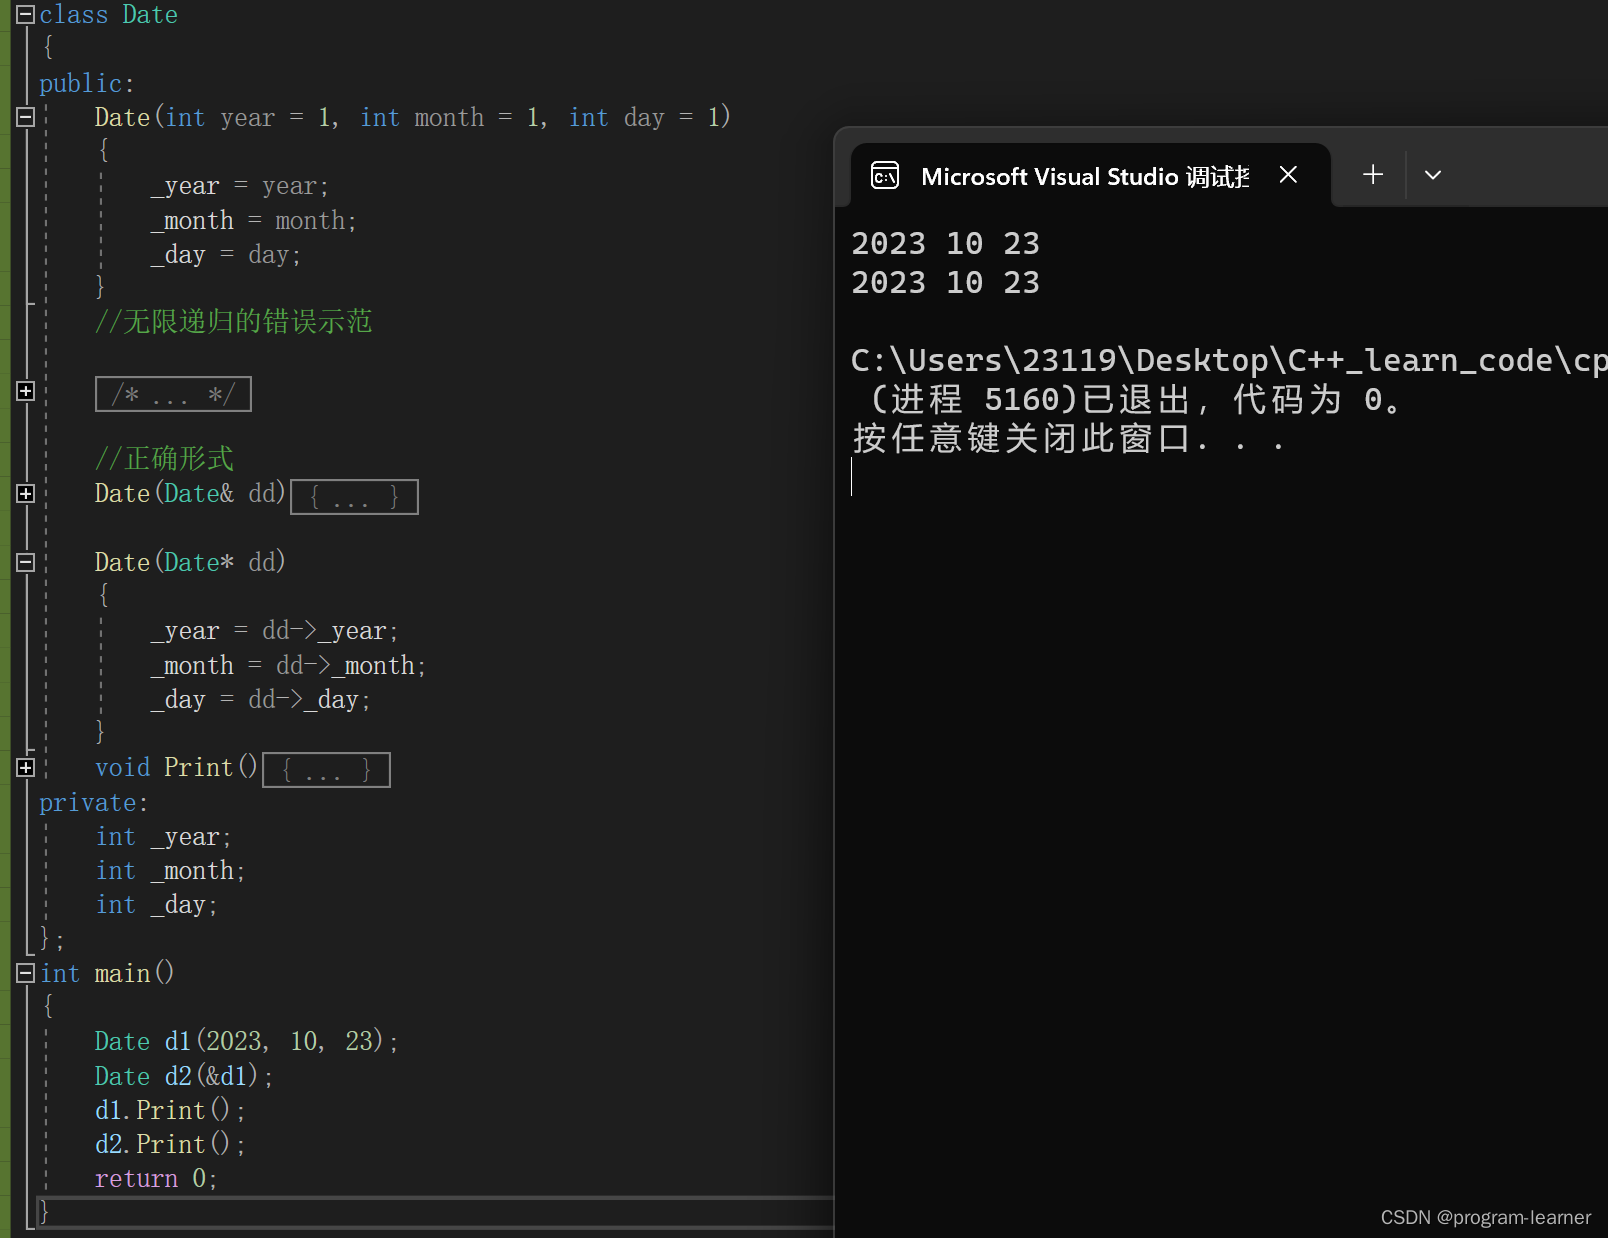The image size is (1608, 1238).
Task: Click the '_year = dd->_year;' line
Action: (274, 631)
